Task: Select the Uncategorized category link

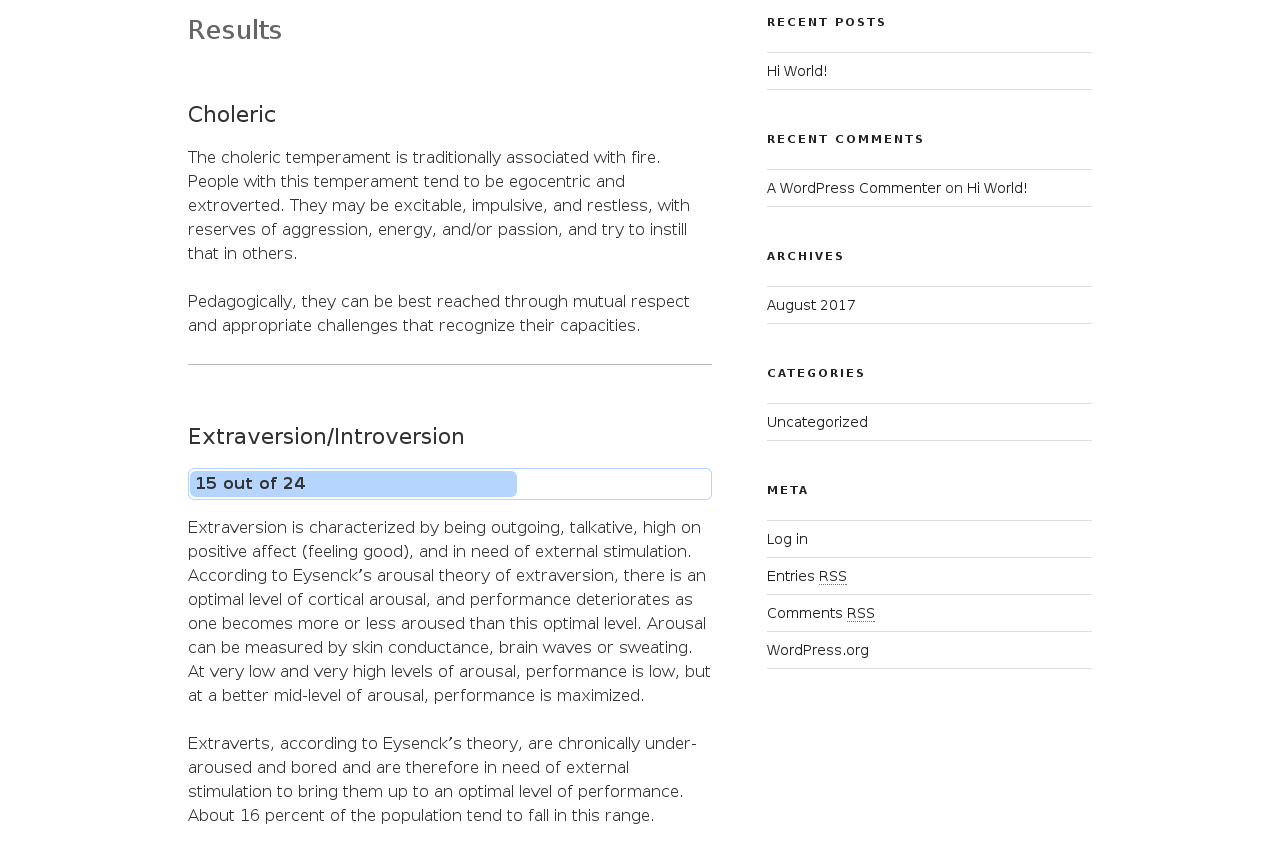Action: 817,422
